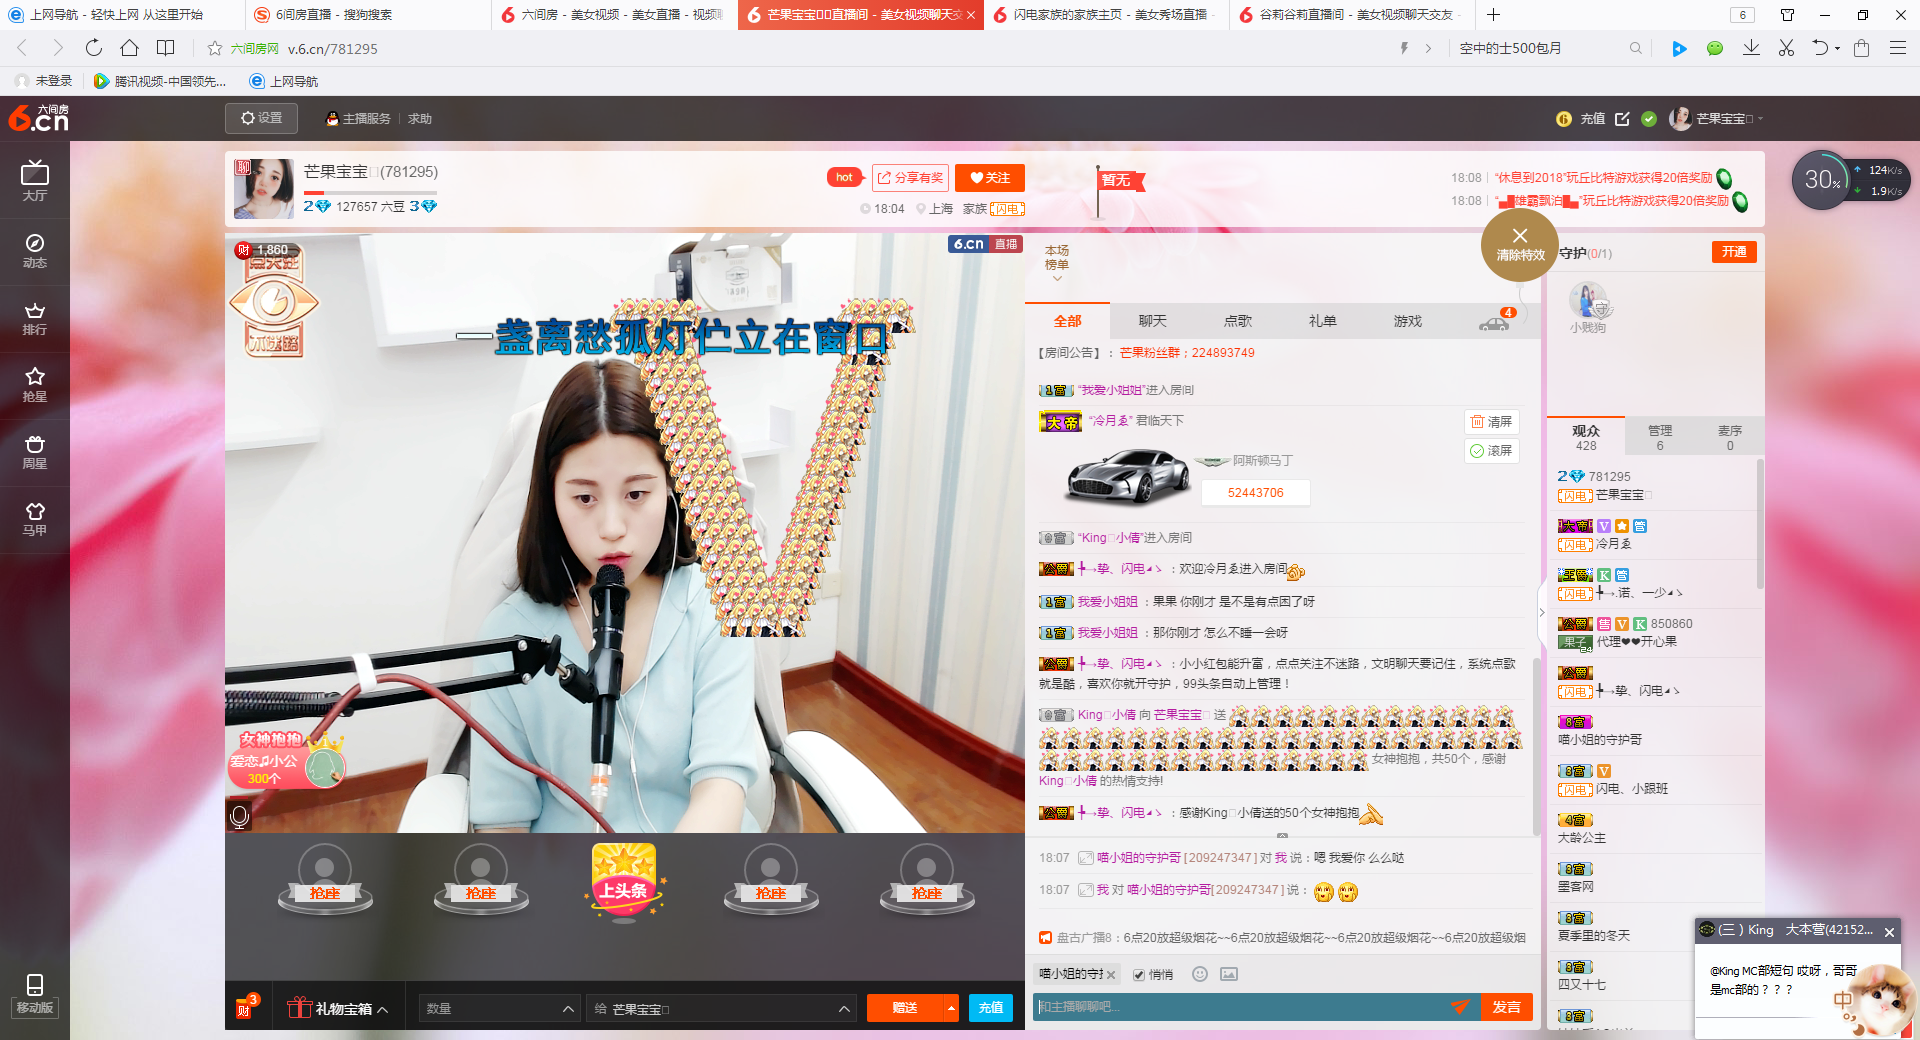The height and width of the screenshot is (1040, 1920).
Task: Click the blue video play icon in browser toolbar
Action: click(1679, 48)
